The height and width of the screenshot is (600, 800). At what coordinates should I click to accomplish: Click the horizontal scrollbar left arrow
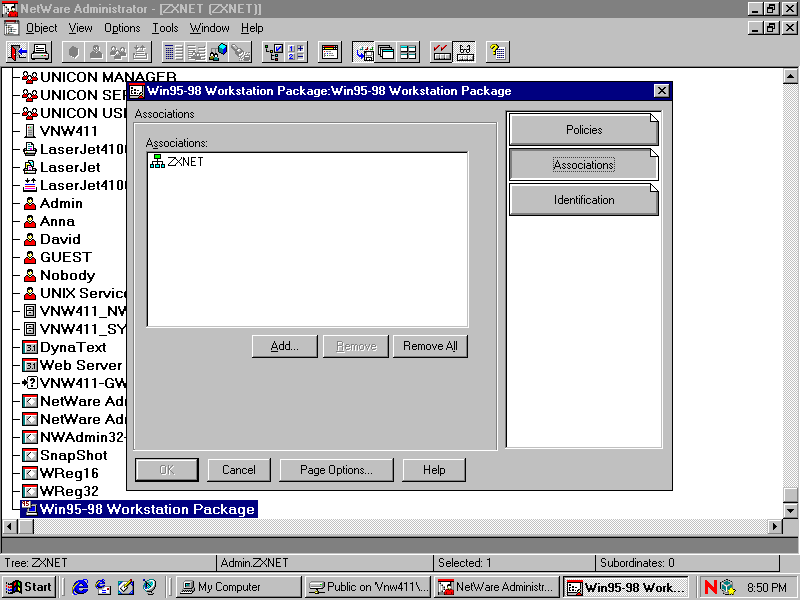point(10,526)
